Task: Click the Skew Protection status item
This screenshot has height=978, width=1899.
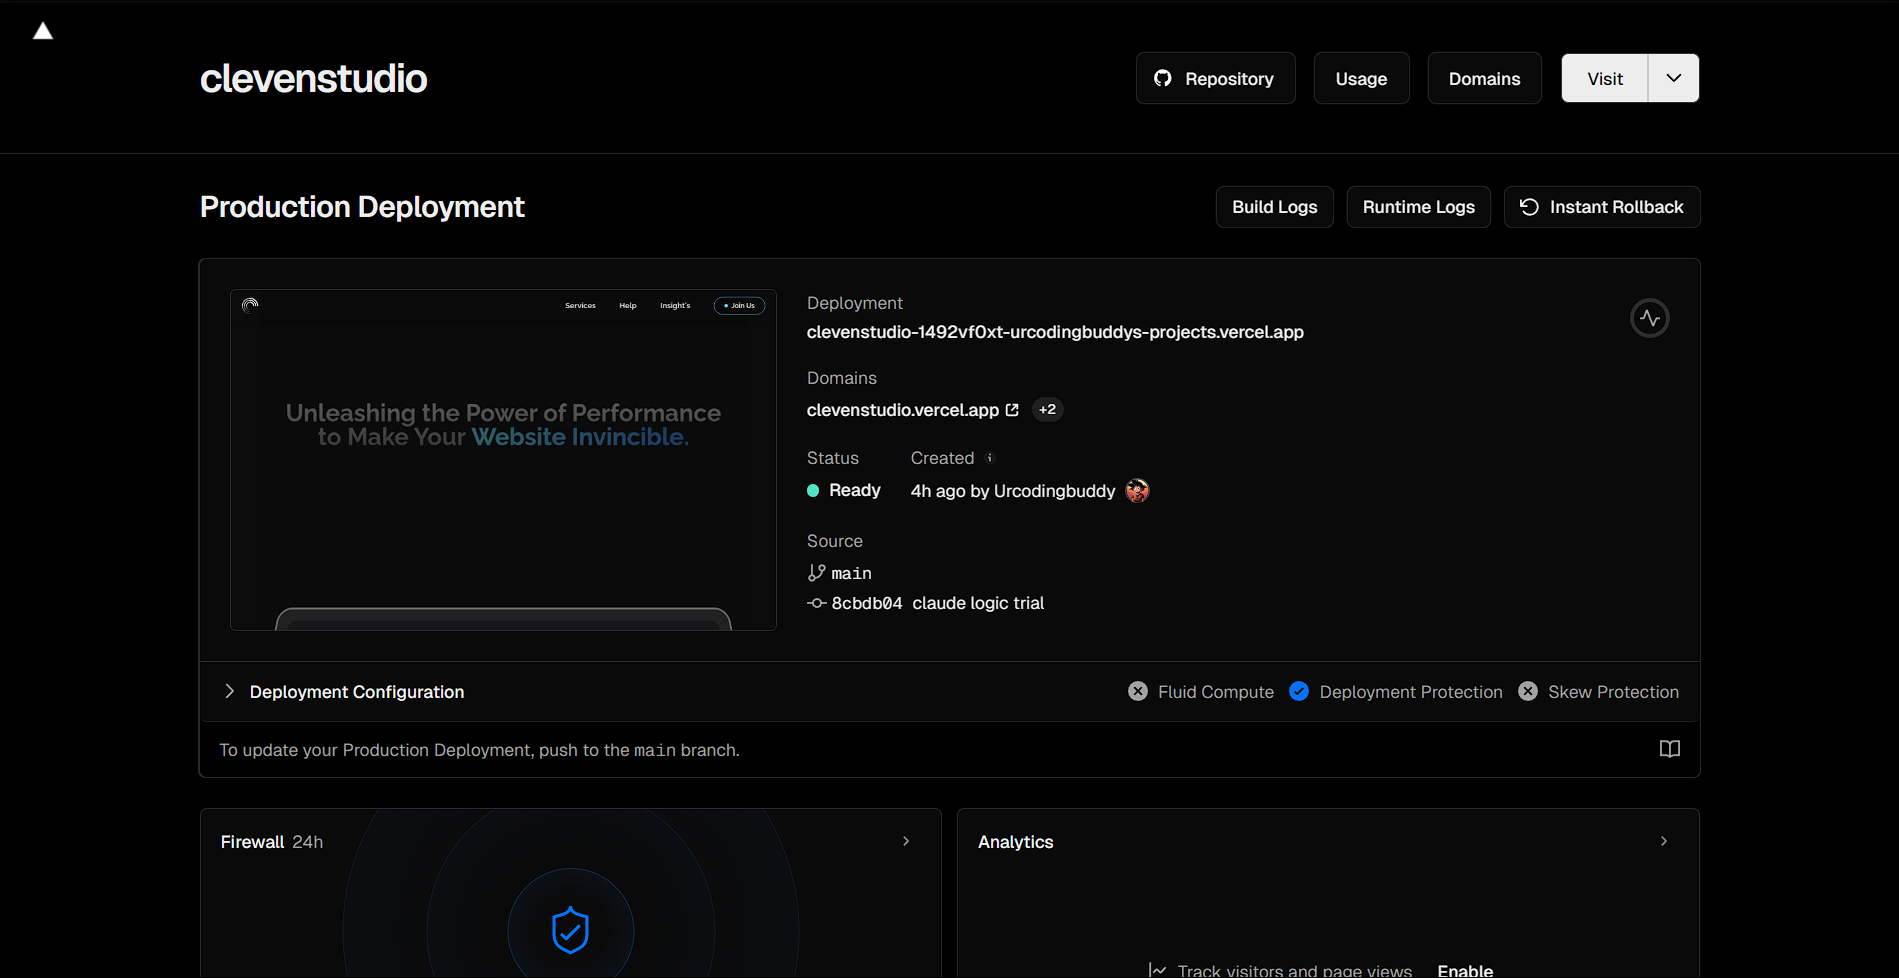Action: pyautogui.click(x=1599, y=692)
